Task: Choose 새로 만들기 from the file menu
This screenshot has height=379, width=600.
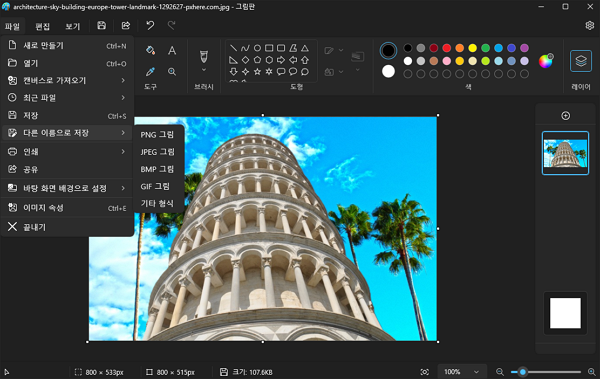Action: click(67, 46)
